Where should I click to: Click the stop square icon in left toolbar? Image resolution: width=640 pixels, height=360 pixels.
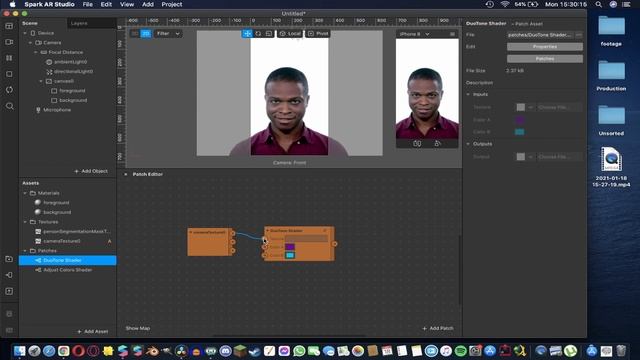pos(9,74)
